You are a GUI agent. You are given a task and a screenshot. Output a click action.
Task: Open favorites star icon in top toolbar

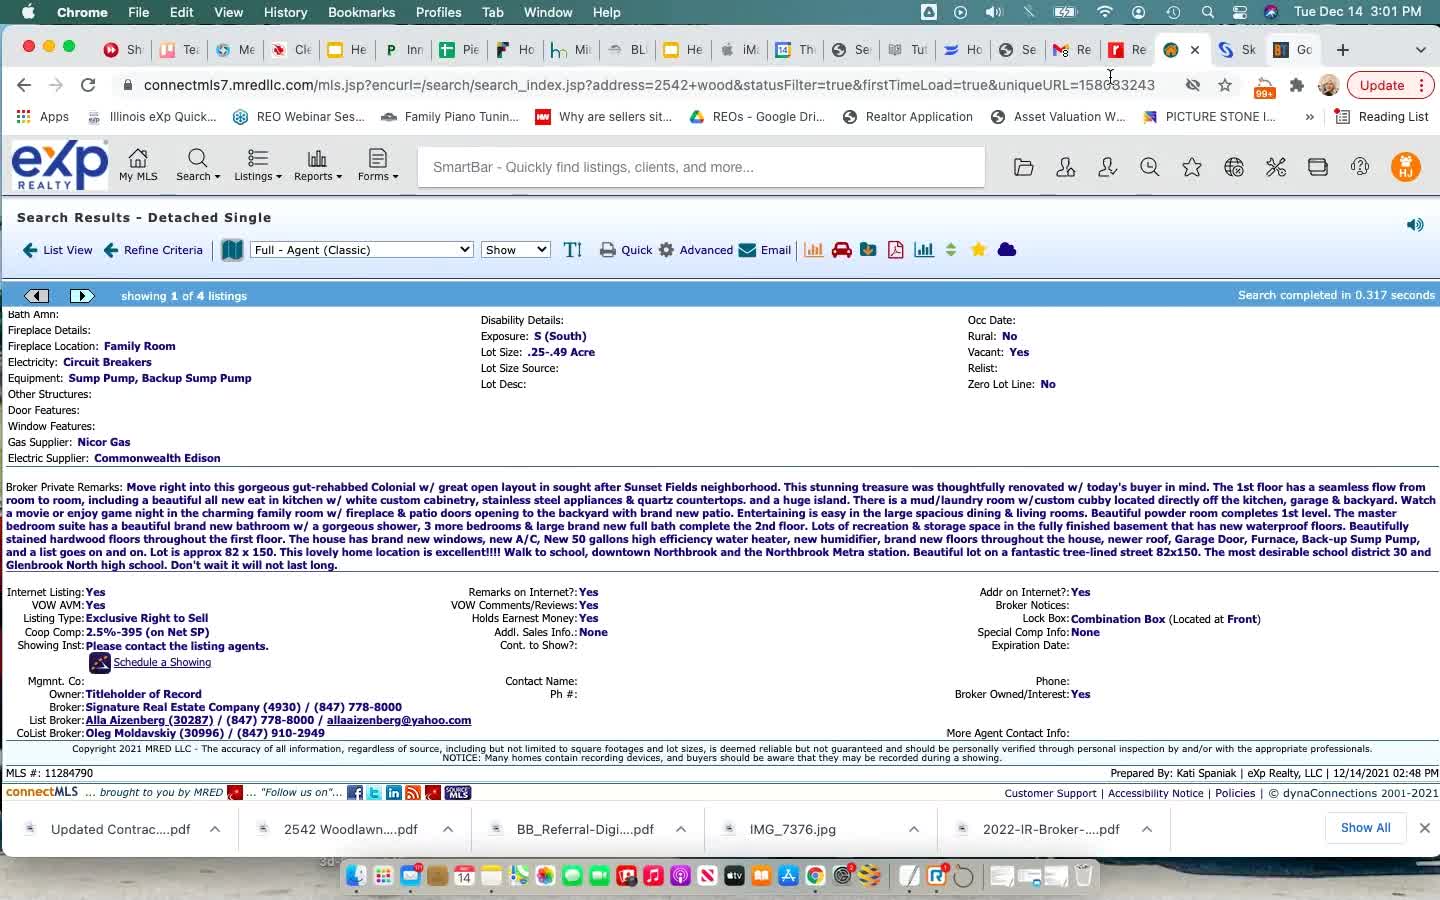tap(1192, 168)
